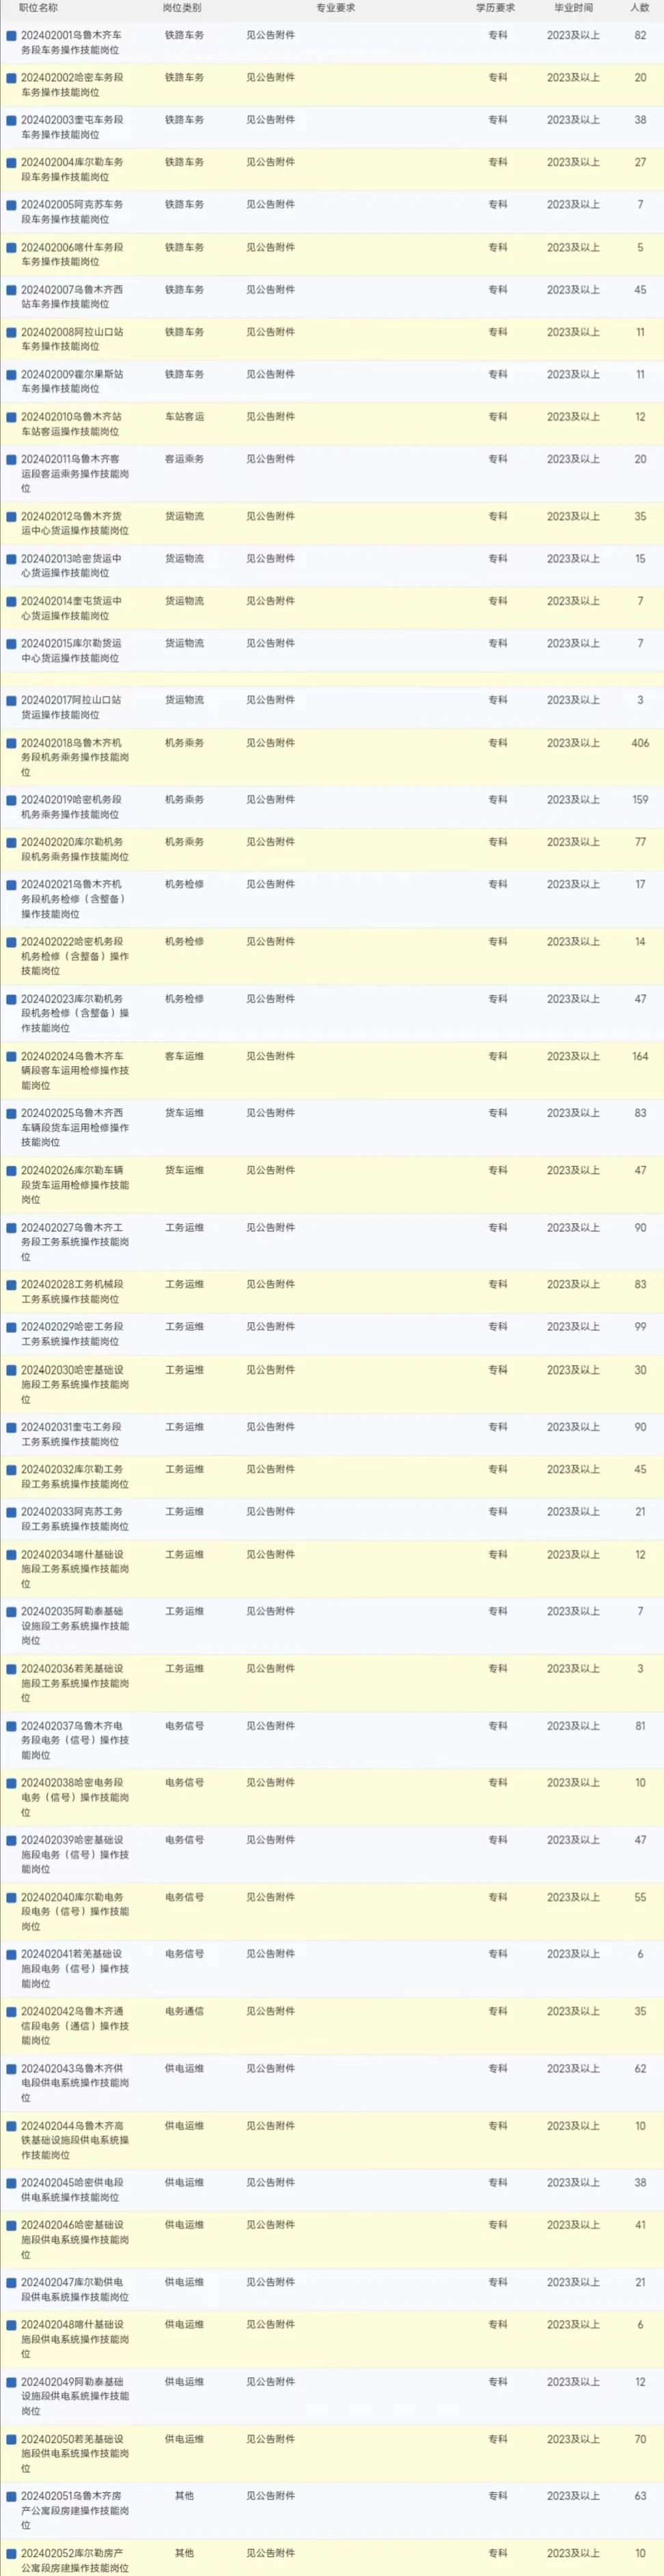Image resolution: width=664 pixels, height=2576 pixels.
Task: Sort by the 人数 column header
Action: (x=639, y=8)
